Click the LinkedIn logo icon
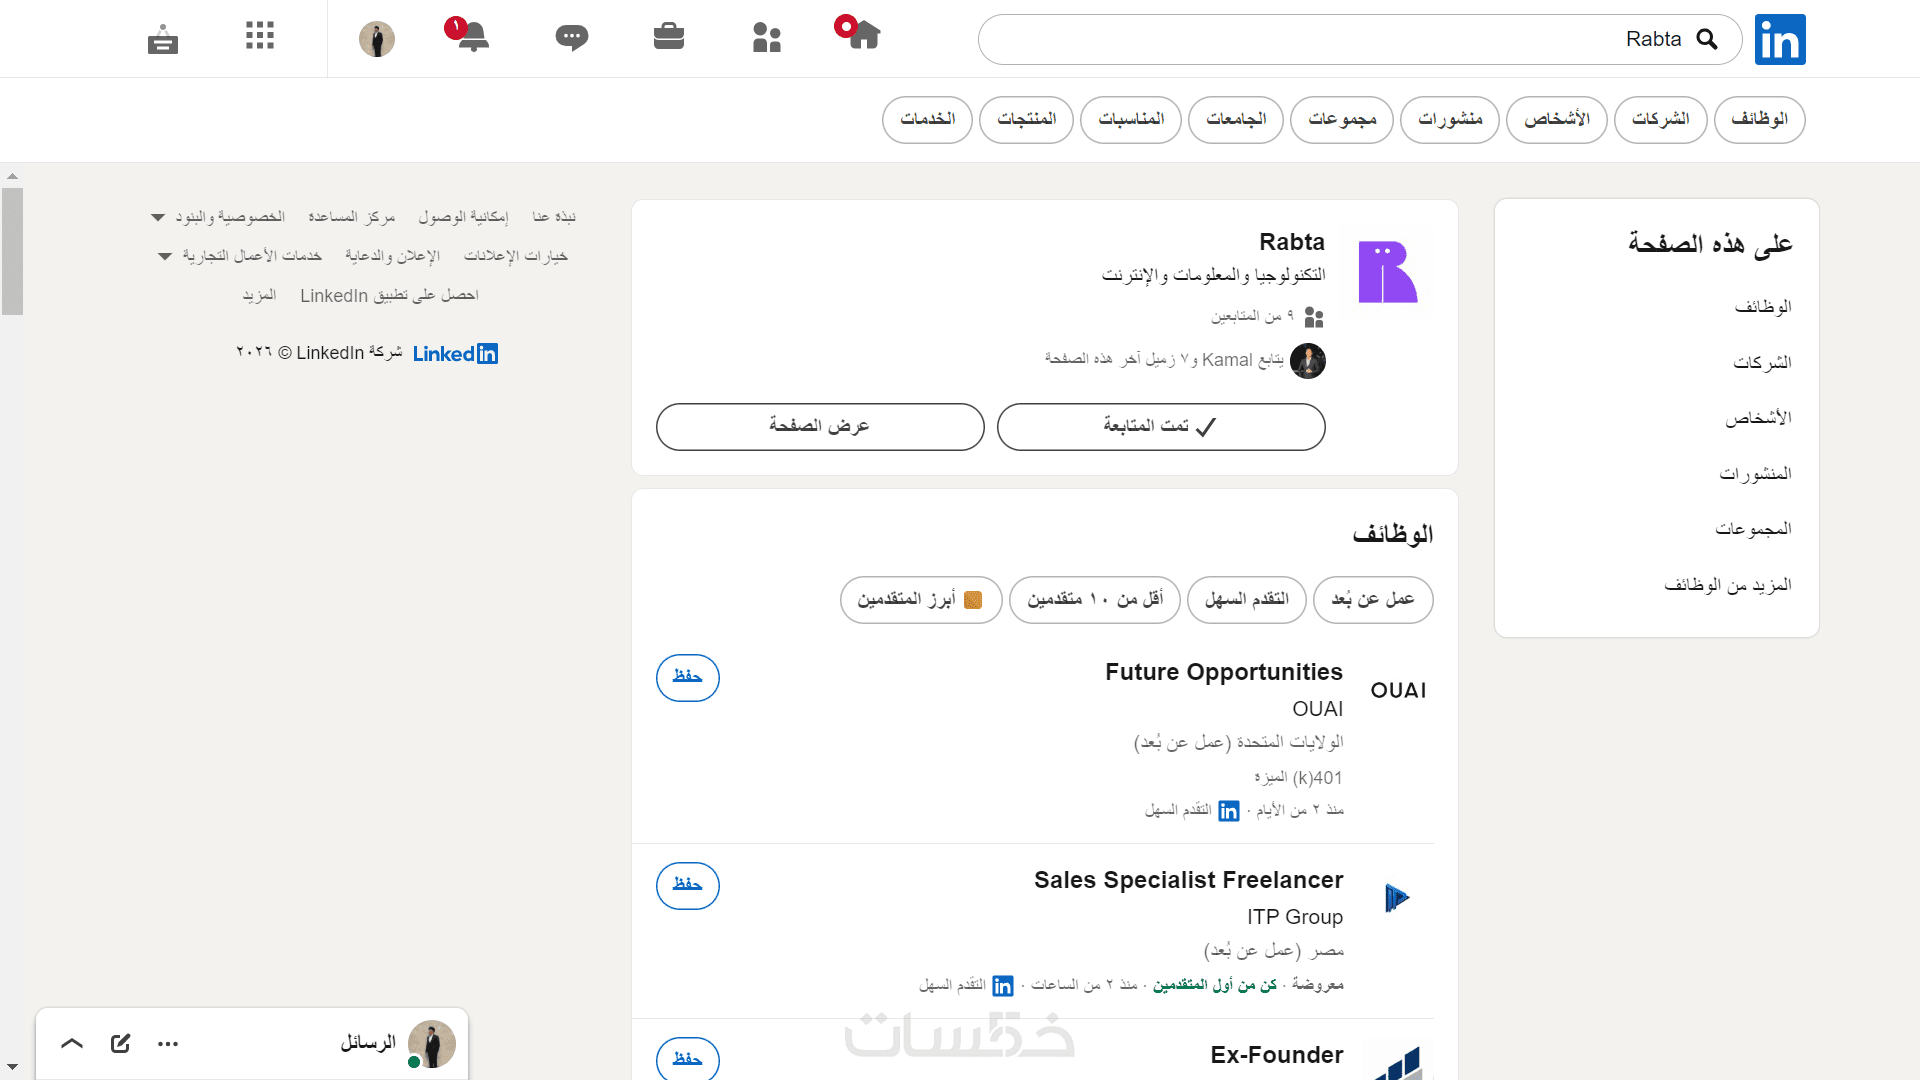 (1780, 40)
